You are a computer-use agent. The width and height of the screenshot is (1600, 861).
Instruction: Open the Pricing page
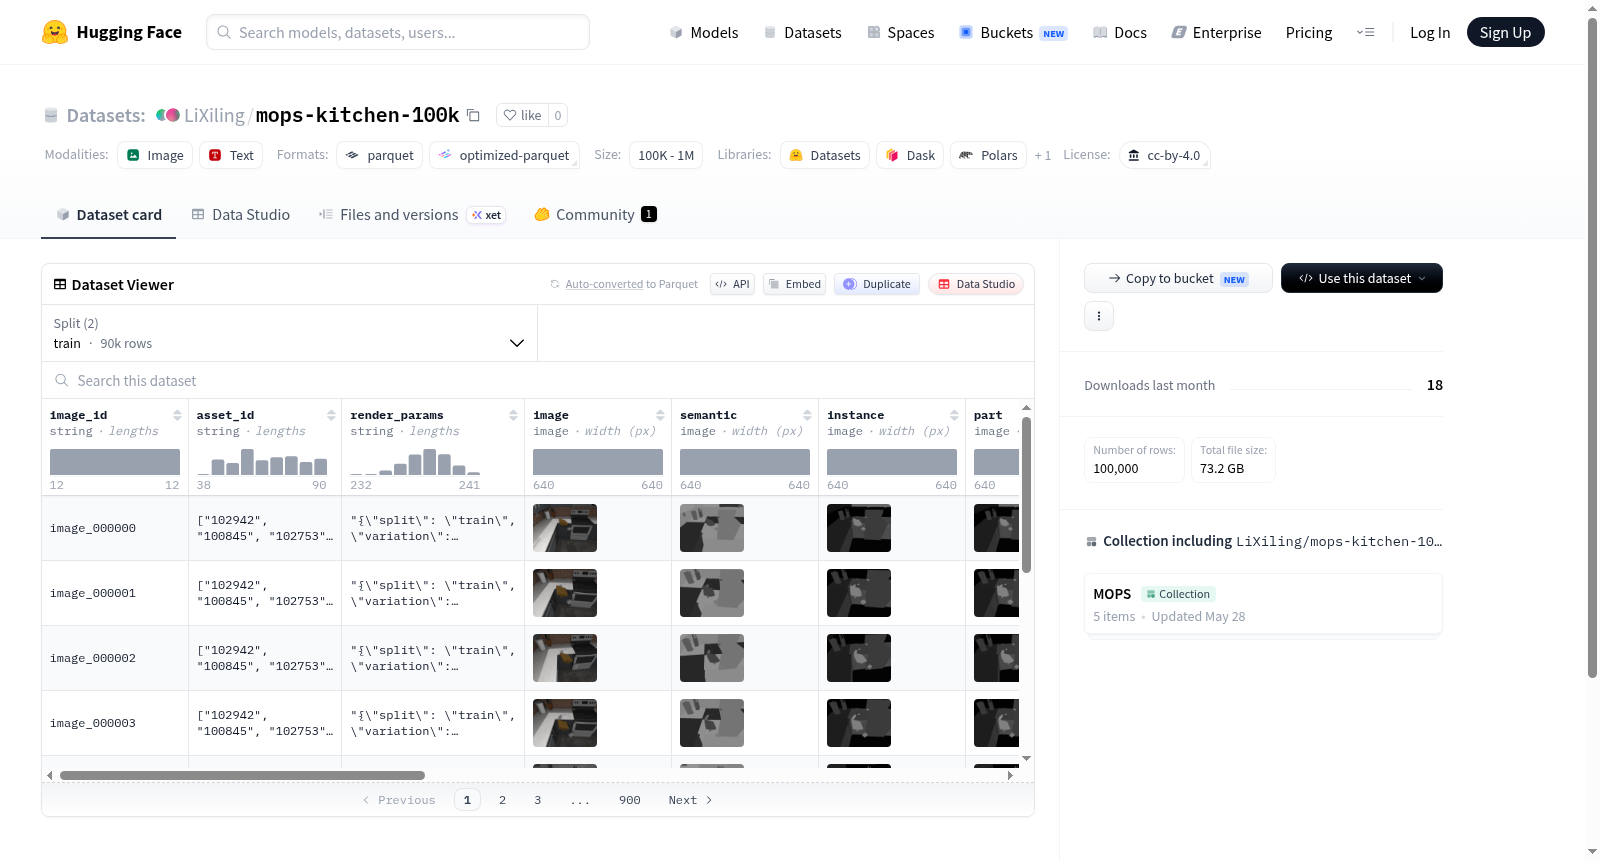1309,33
